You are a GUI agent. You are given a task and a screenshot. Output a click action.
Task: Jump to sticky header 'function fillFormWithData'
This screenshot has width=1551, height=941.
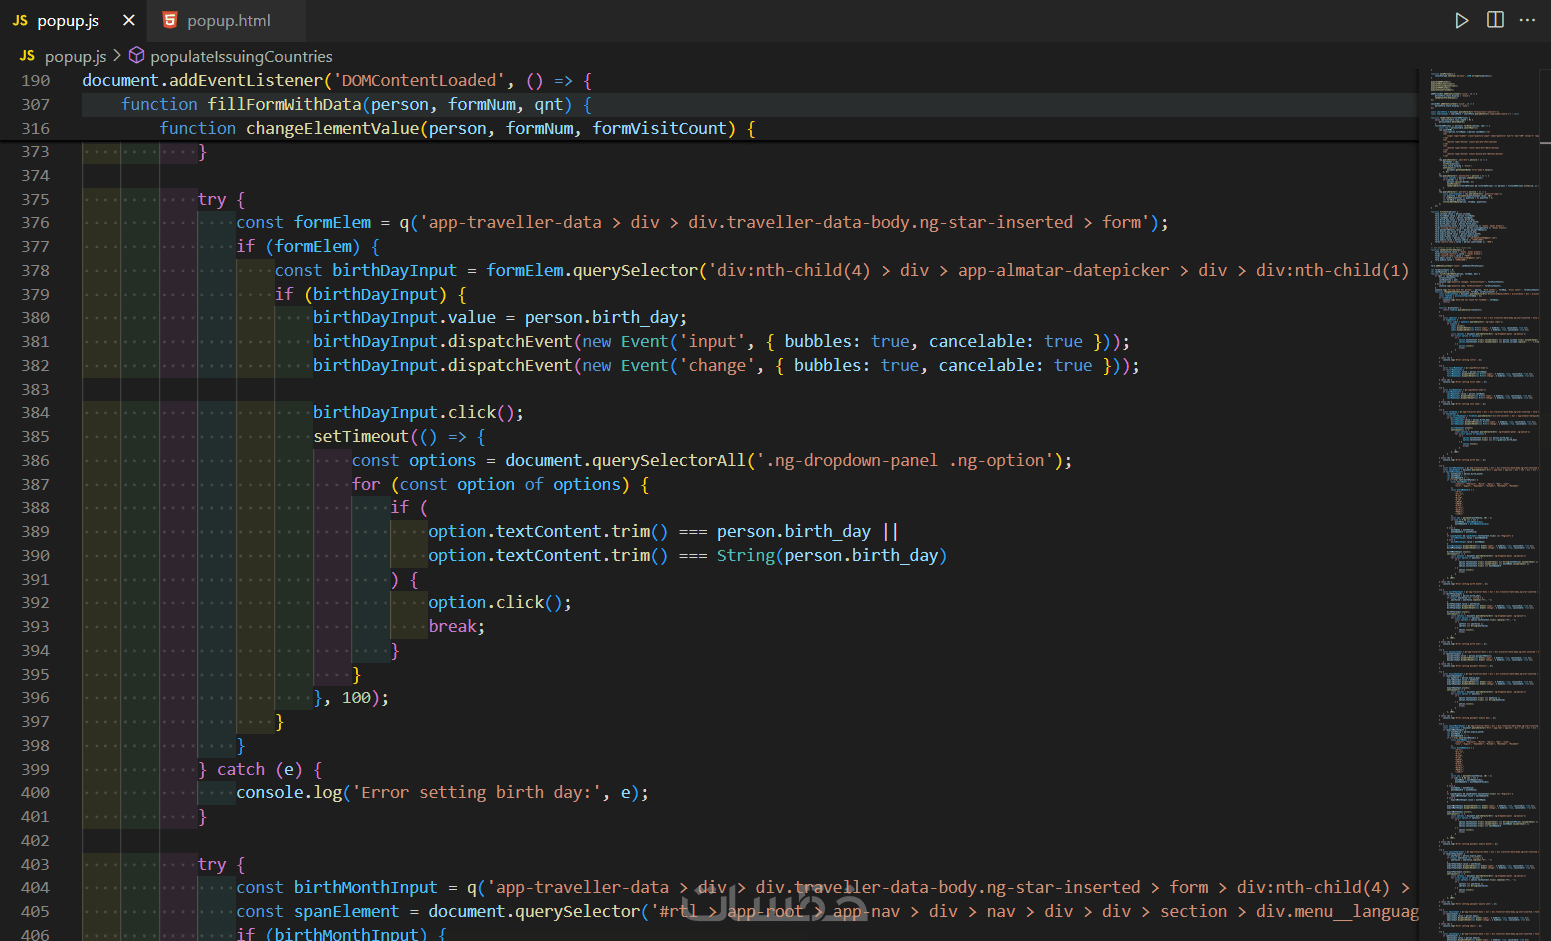(356, 104)
